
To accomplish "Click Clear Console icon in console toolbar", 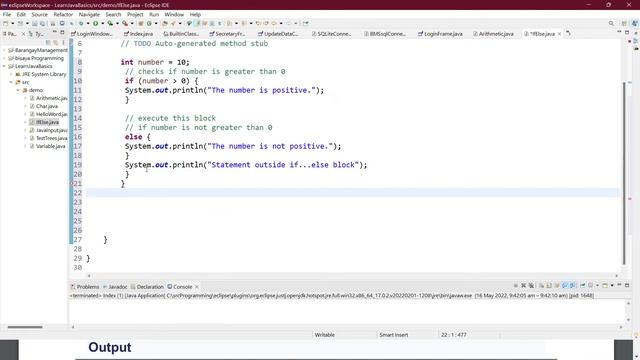I will tap(541, 286).
